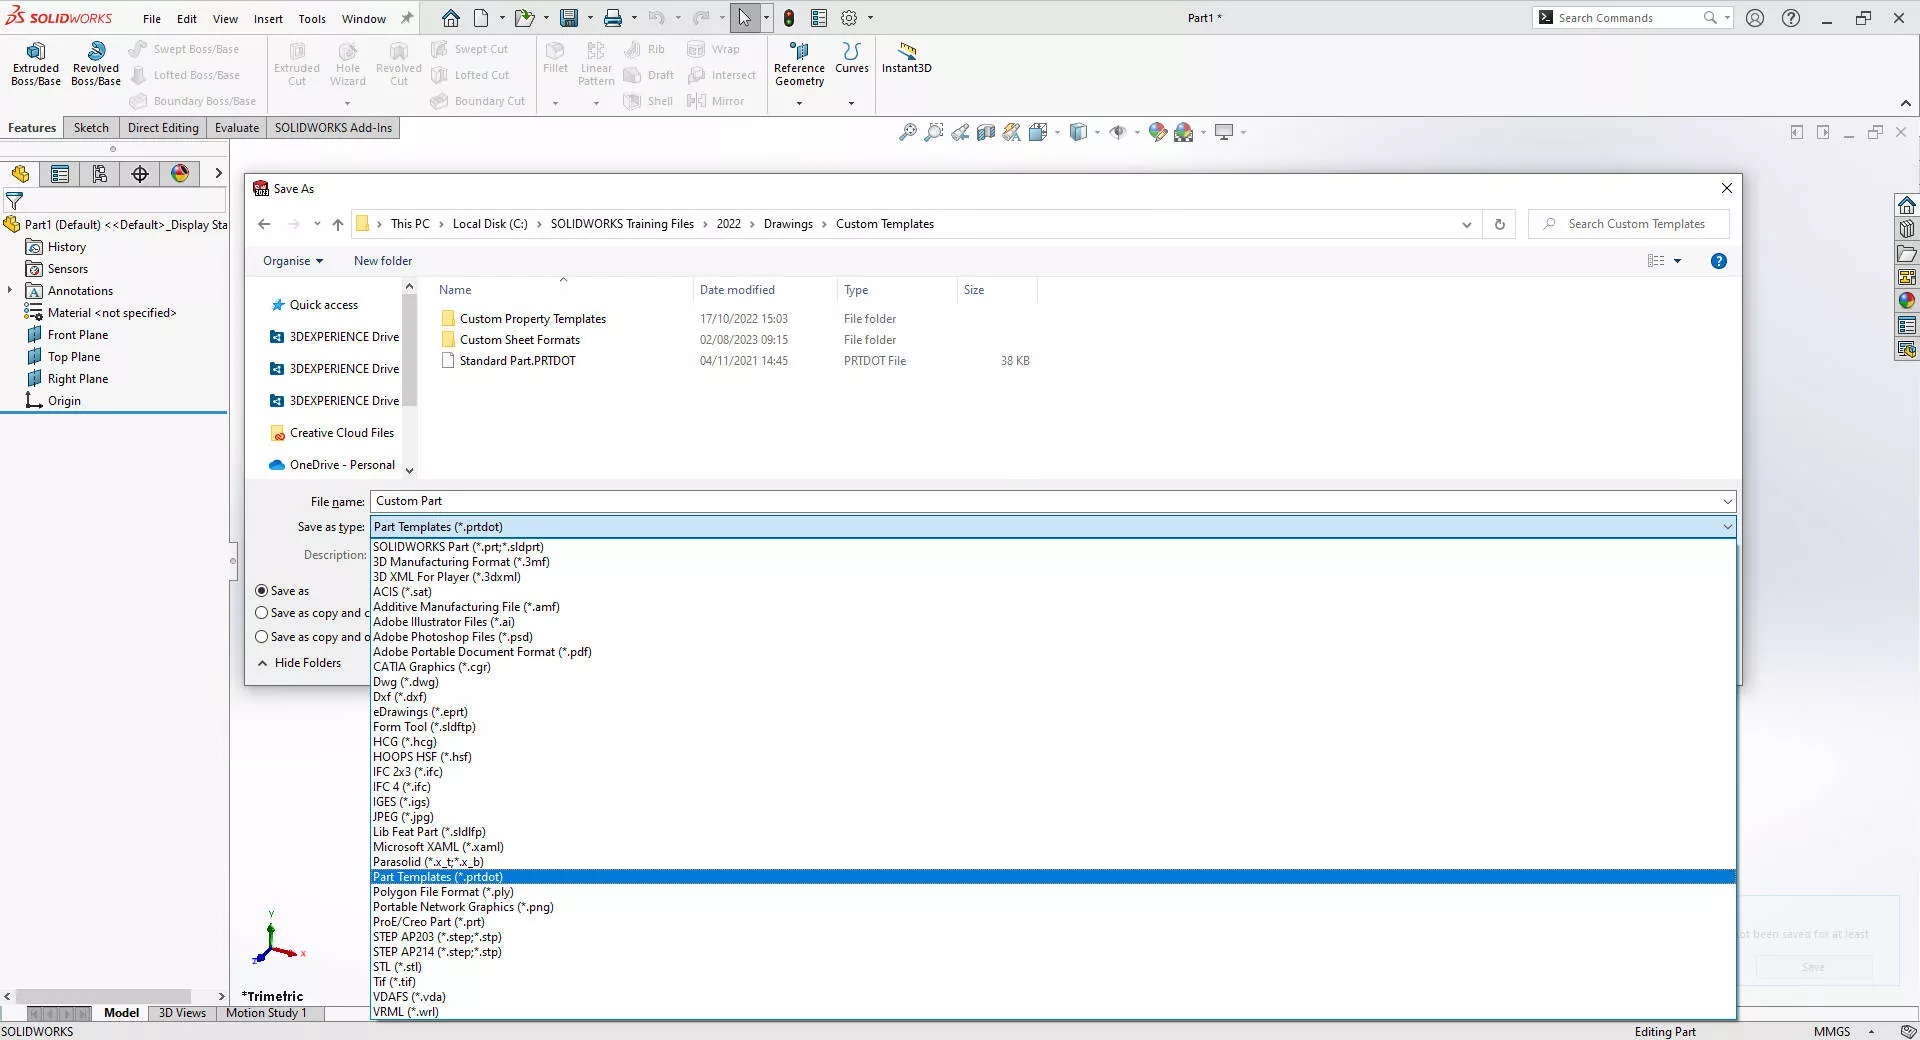1920x1040 pixels.
Task: Select the 'Save as' radio button
Action: tap(262, 591)
